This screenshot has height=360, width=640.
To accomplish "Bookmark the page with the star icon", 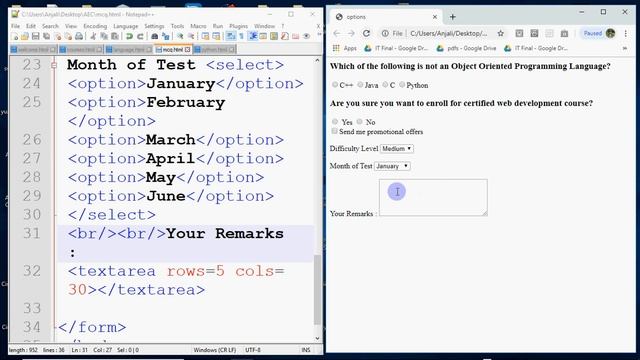I will coord(500,33).
